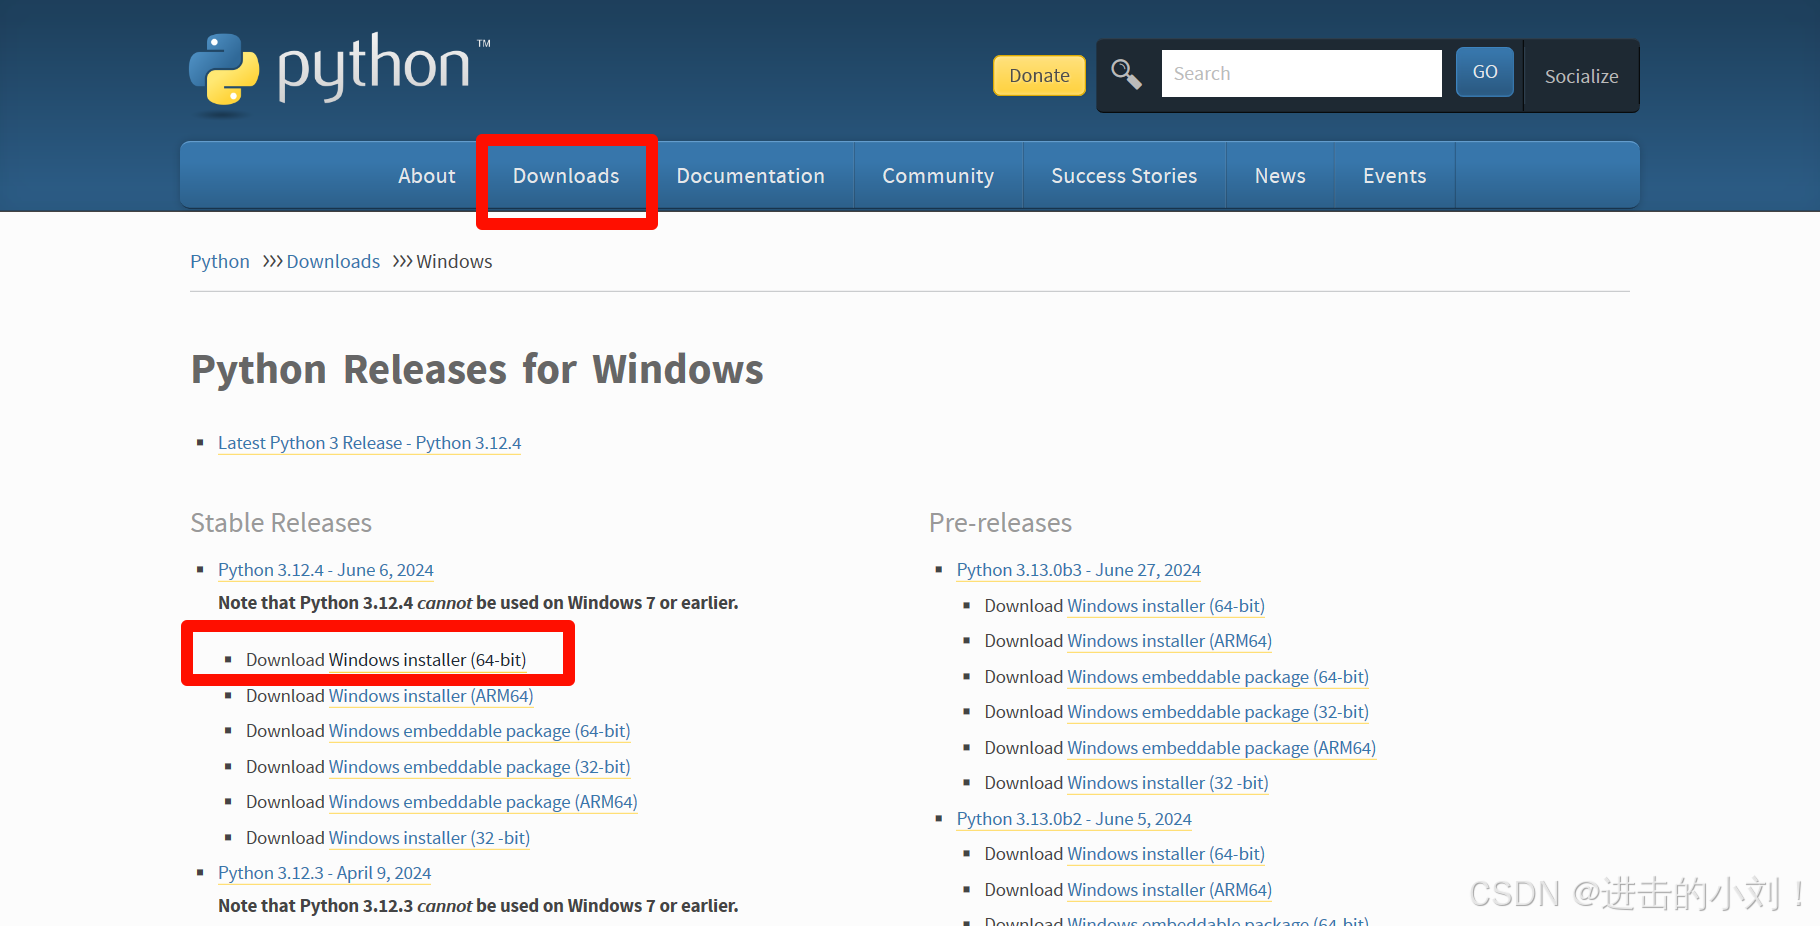Download 3.13.0b3 Windows embeddable package (64-bit)
The width and height of the screenshot is (1820, 926).
click(1218, 677)
